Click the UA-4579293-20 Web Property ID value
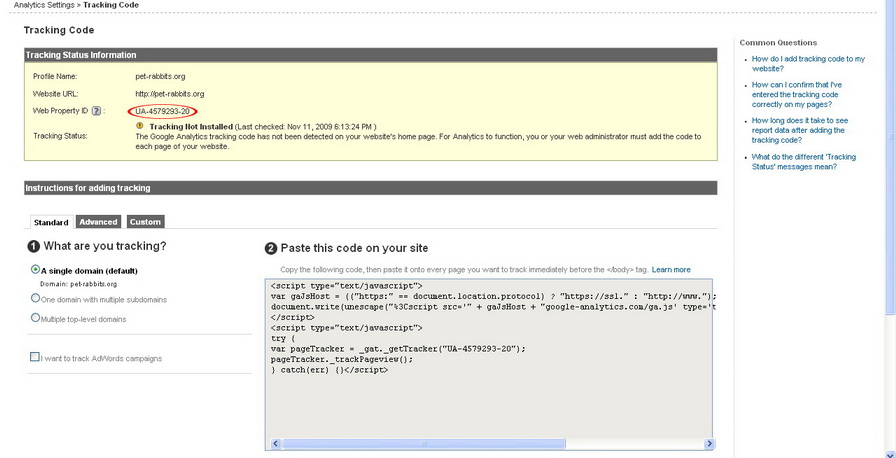This screenshot has height=458, width=896. 162,111
